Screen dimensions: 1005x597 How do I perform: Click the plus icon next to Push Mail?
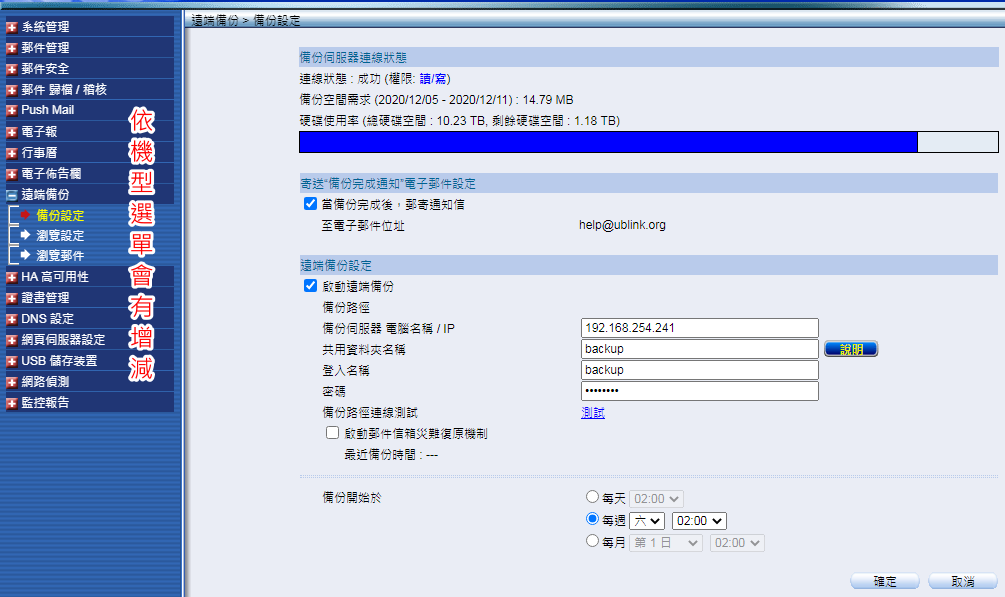click(x=11, y=110)
